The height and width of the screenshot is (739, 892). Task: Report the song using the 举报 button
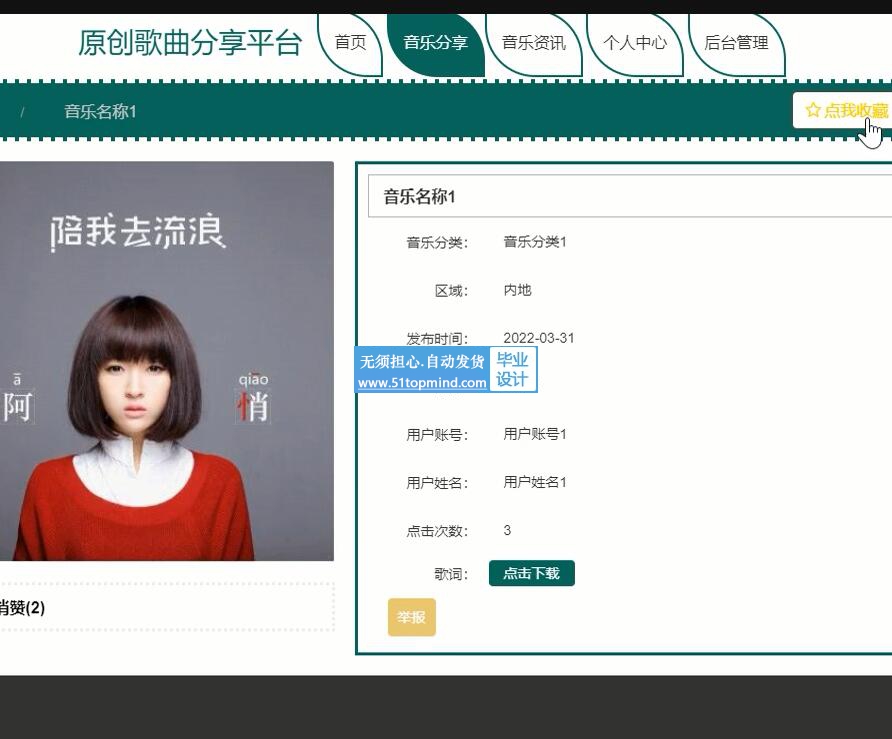coord(412,617)
